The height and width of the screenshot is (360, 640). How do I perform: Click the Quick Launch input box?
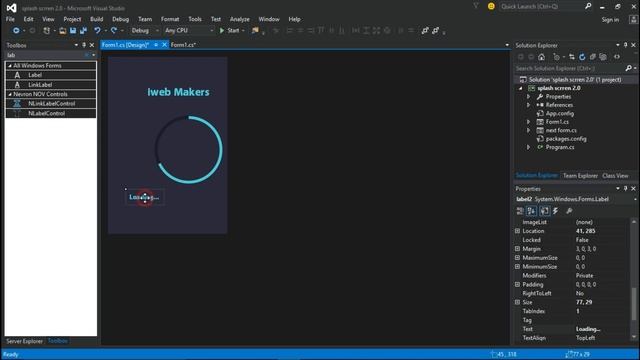542,7
